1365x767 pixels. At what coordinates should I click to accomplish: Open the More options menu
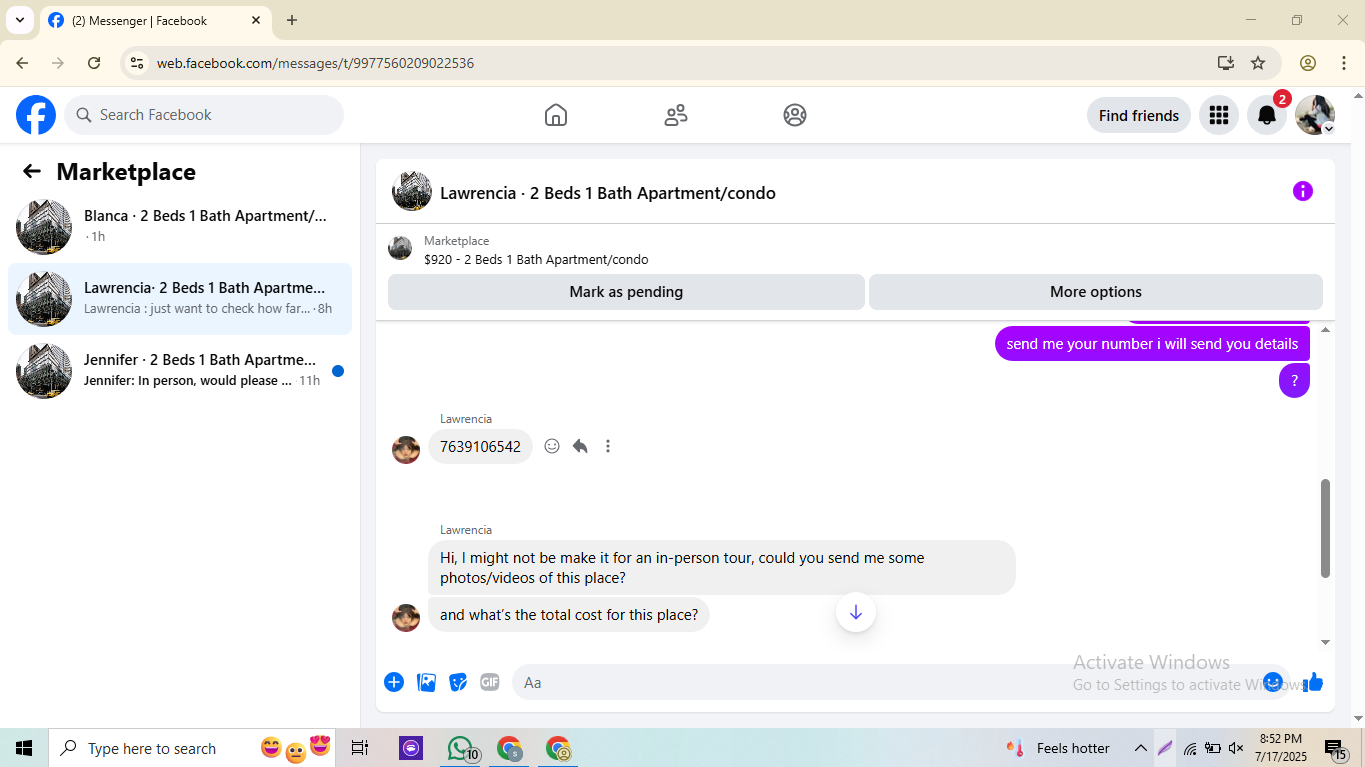click(1096, 292)
